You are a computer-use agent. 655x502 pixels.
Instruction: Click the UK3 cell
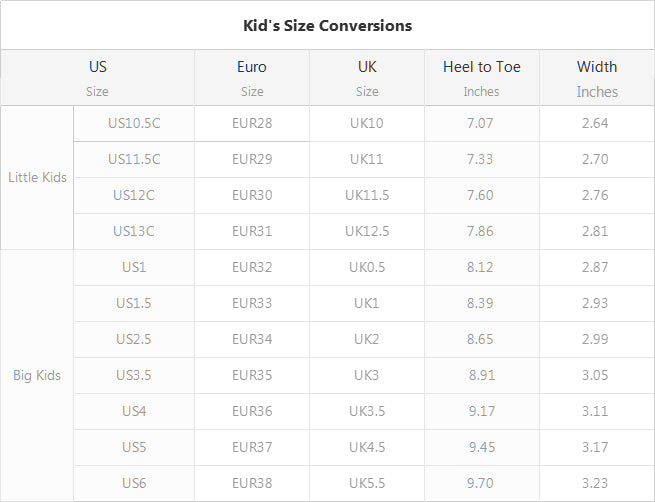click(x=366, y=375)
